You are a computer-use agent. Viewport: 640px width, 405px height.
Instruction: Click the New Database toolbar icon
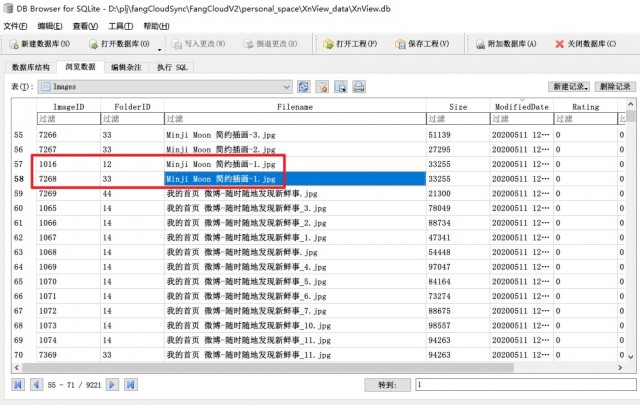14,44
